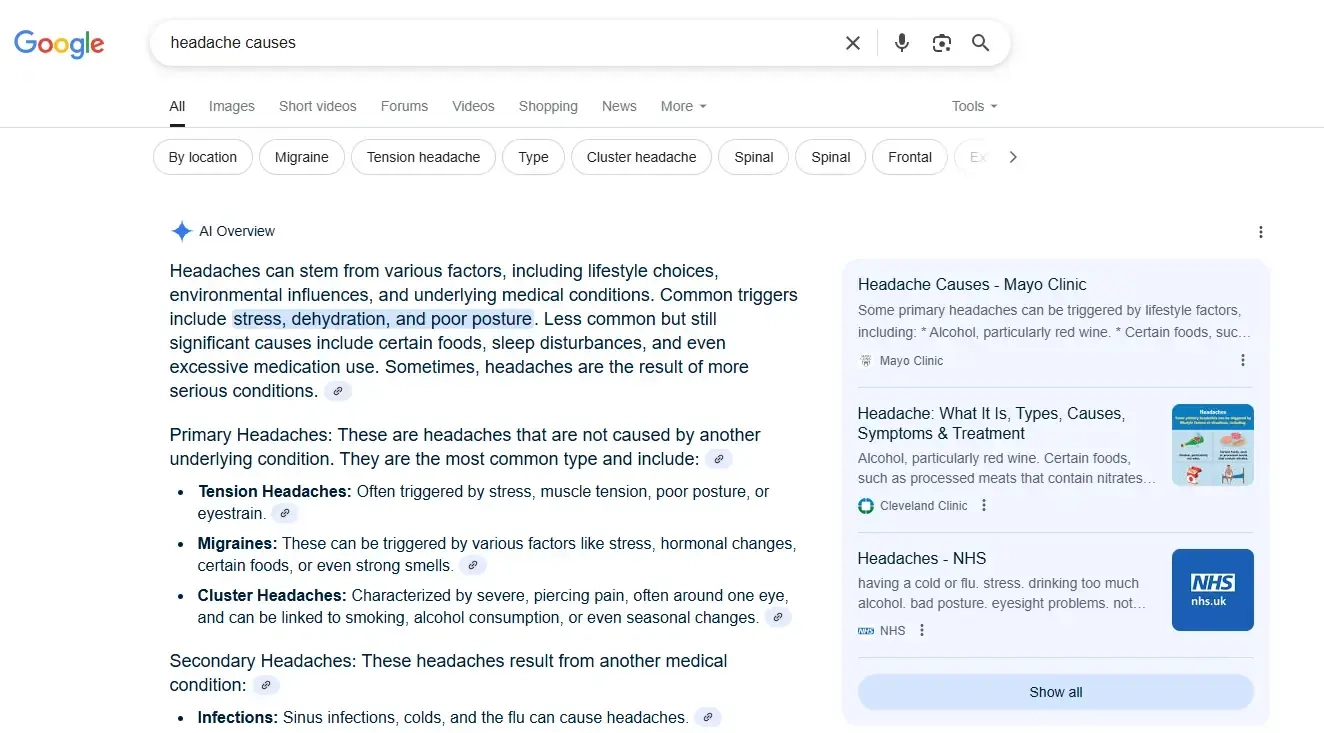
Task: Click the Cleveland Clinic favicon
Action: tap(866, 506)
